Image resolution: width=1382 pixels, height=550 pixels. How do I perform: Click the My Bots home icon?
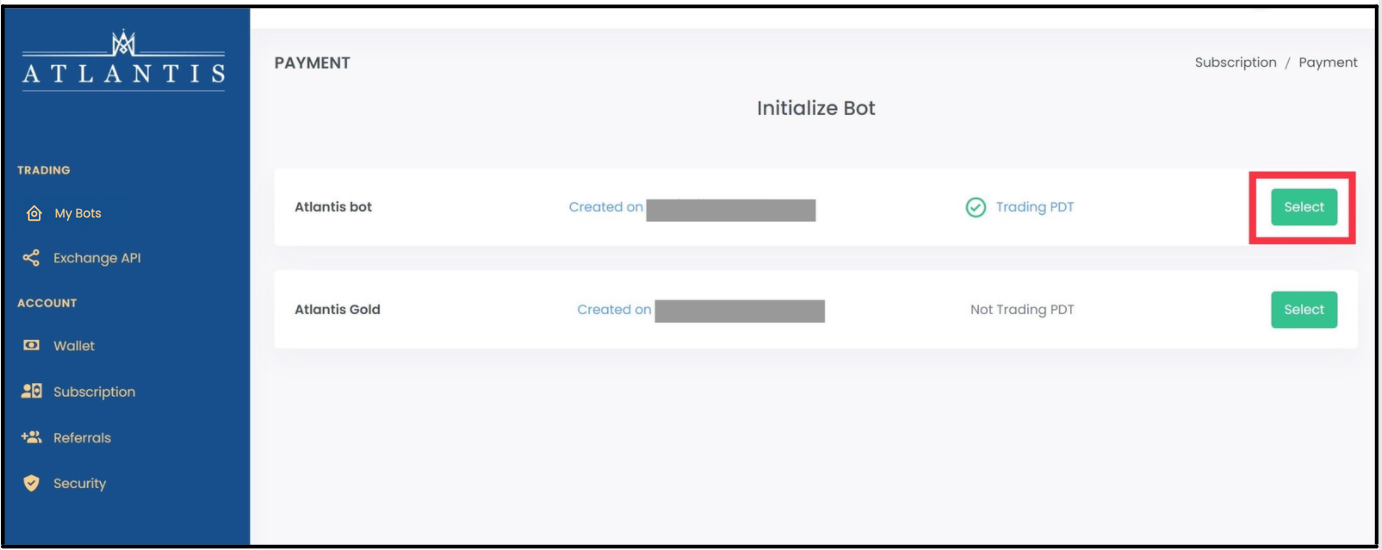pyautogui.click(x=32, y=213)
